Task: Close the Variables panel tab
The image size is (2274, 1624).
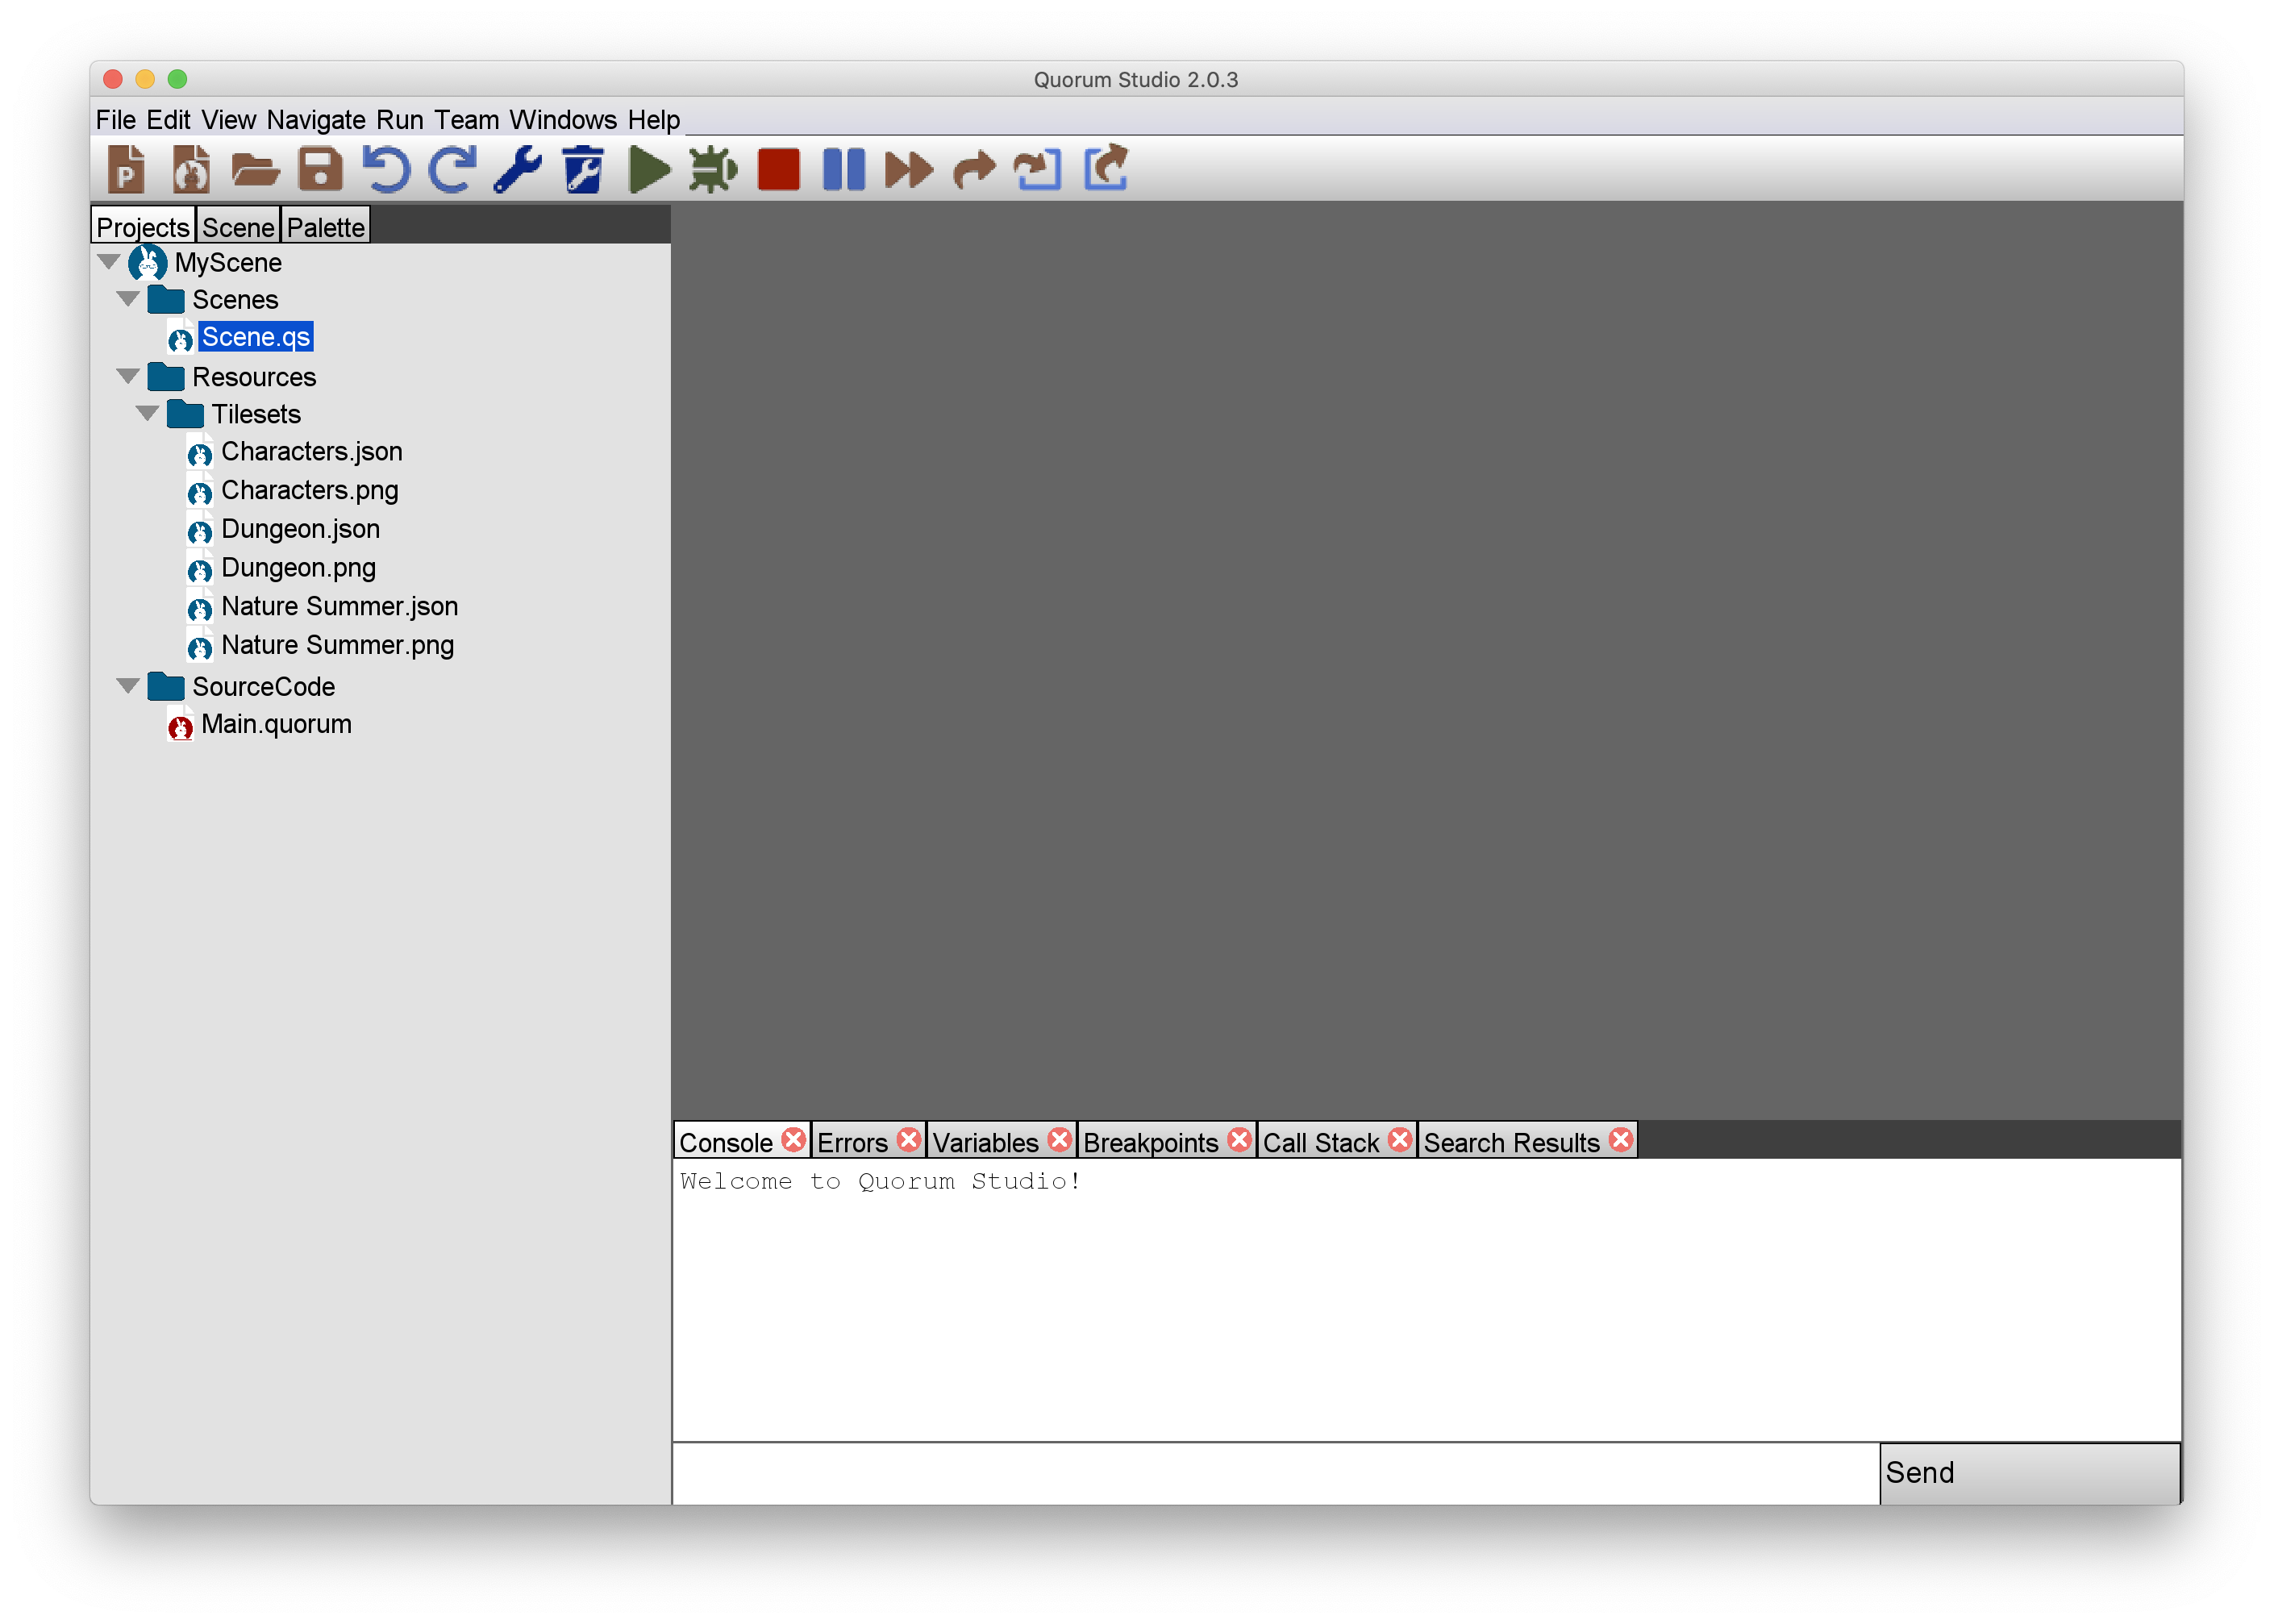Action: point(1056,1143)
